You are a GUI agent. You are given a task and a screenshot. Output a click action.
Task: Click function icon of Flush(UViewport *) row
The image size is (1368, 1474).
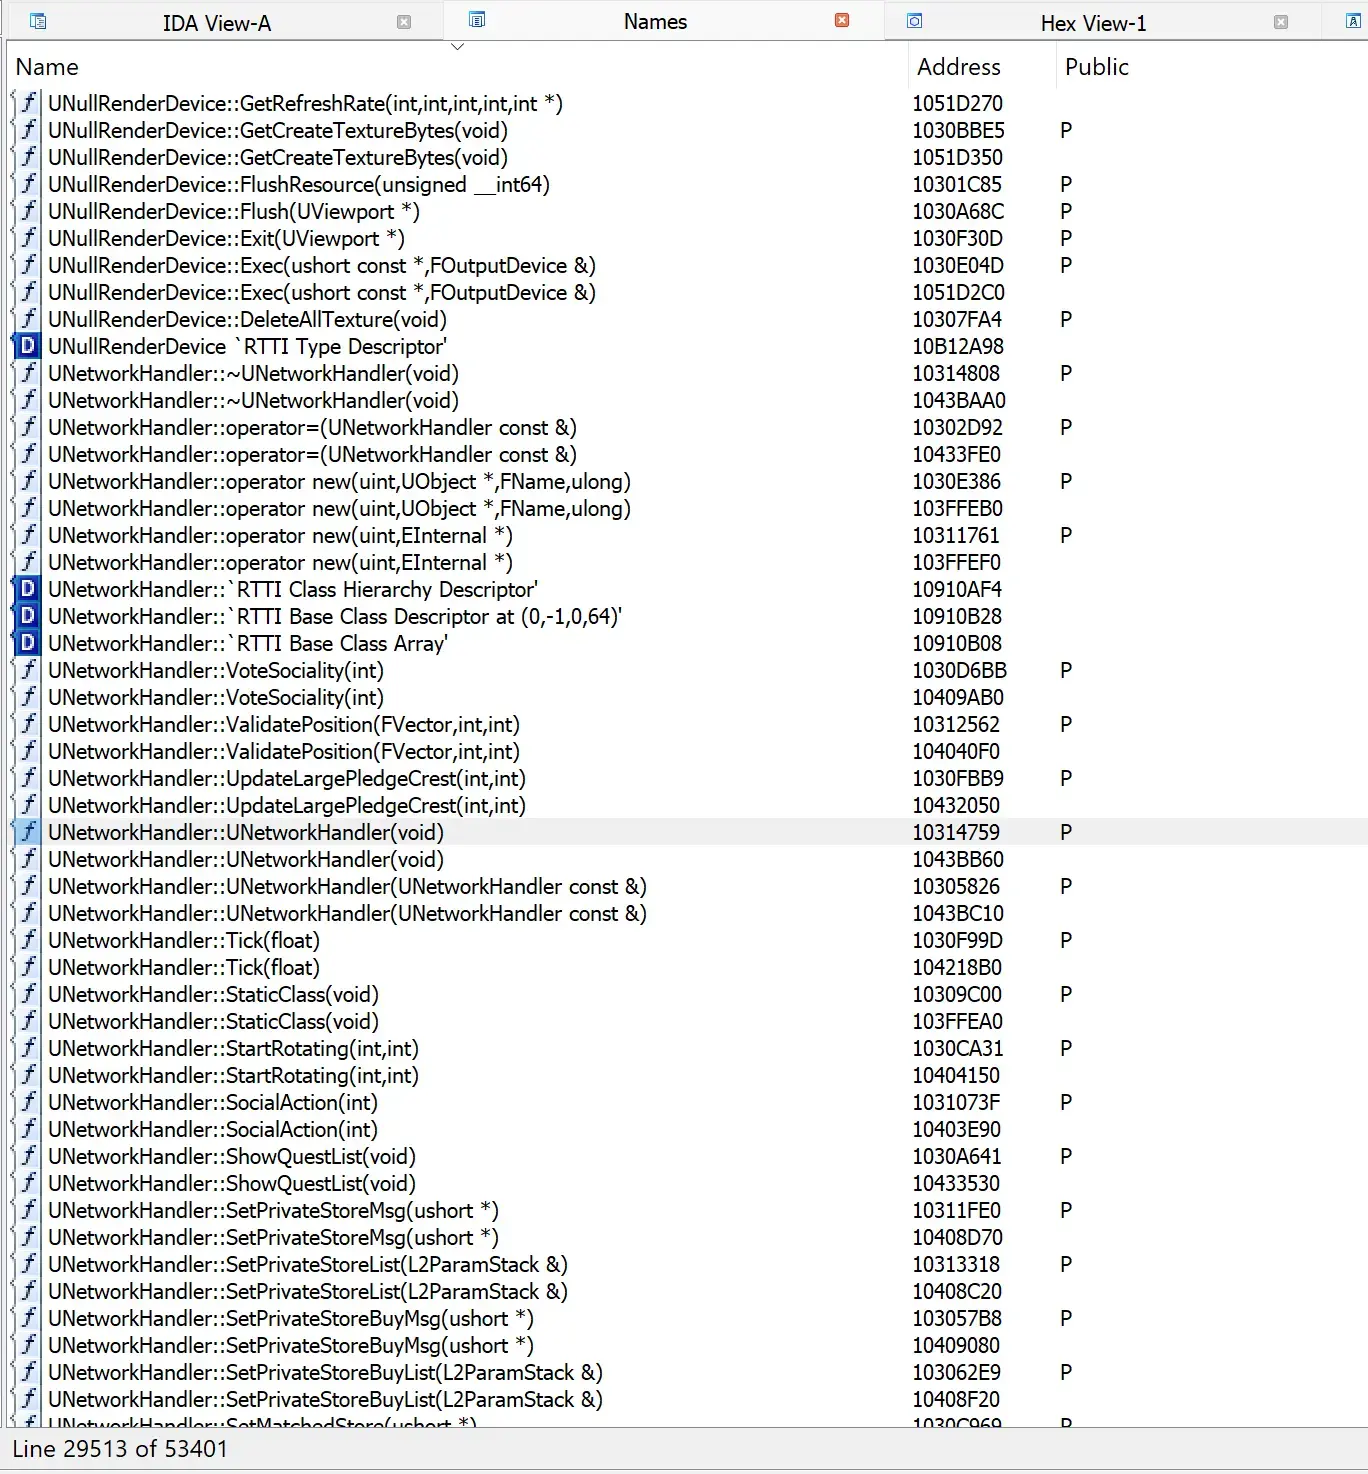(28, 211)
